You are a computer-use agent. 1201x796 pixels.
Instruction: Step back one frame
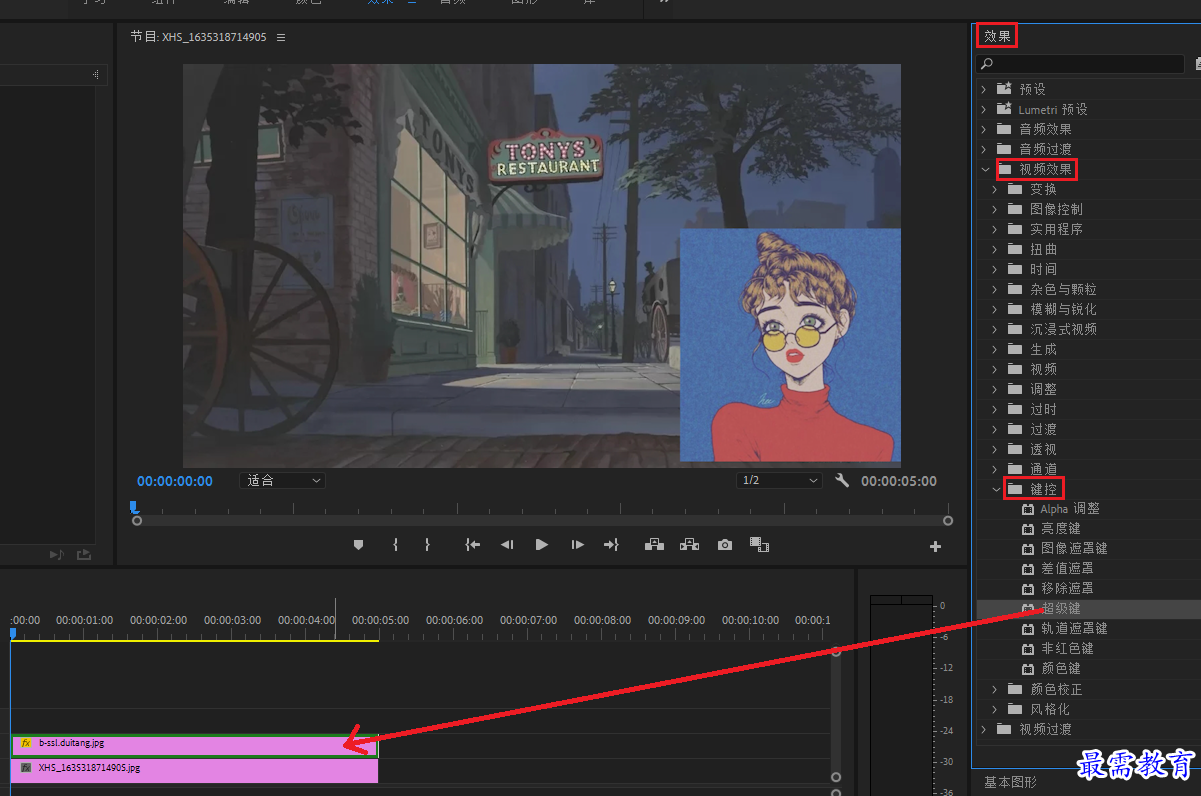[507, 545]
